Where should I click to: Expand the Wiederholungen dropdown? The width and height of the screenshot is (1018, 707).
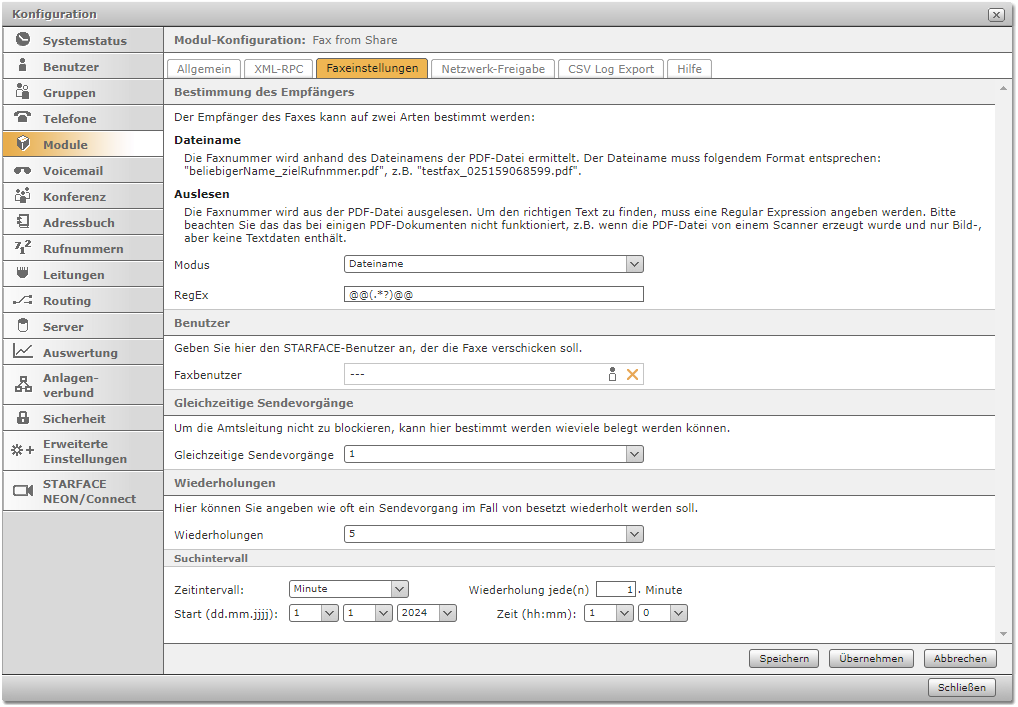click(633, 534)
